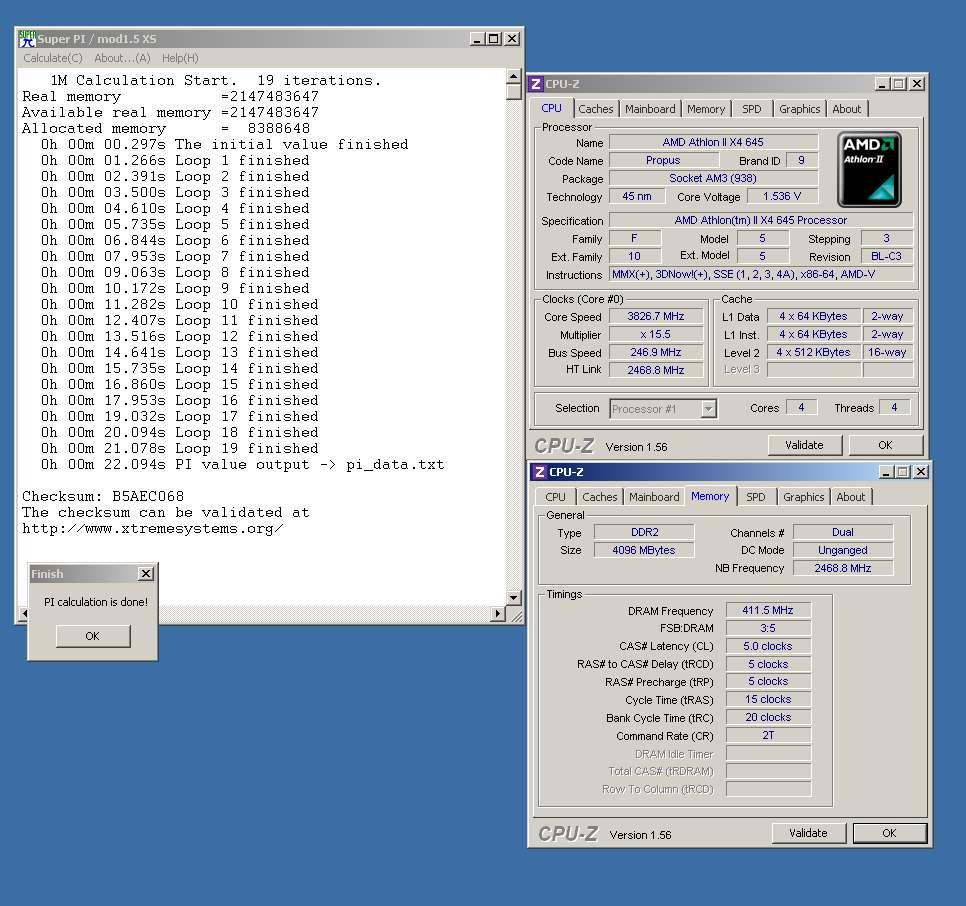Click the CPU-Z Z logo in upper window title
Screen dimensions: 966x906
click(x=536, y=84)
